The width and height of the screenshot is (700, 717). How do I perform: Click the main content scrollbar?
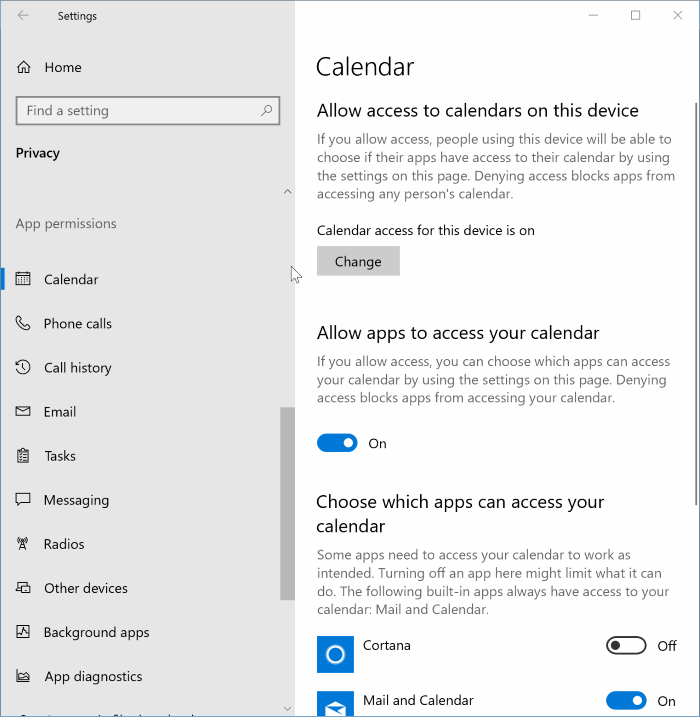(696, 304)
